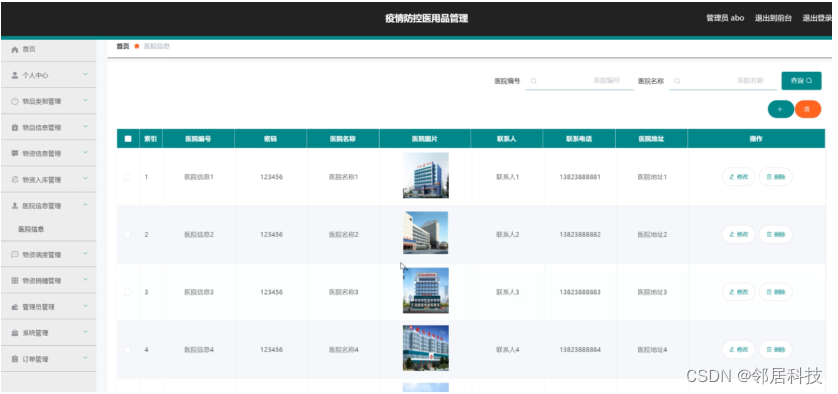Collapse the 医院信息管理 chevron
Viewport: 838px width, 394px height.
[x=86, y=205]
